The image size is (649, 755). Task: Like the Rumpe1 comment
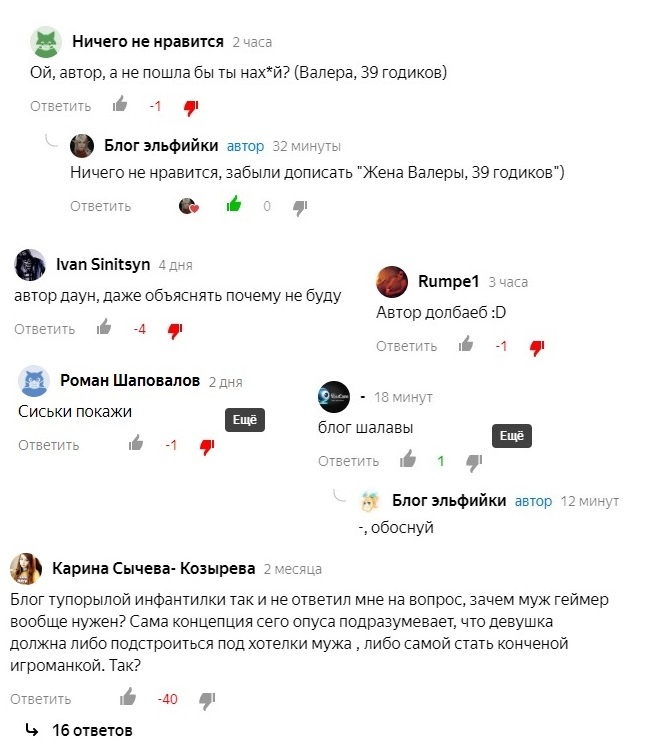click(466, 344)
